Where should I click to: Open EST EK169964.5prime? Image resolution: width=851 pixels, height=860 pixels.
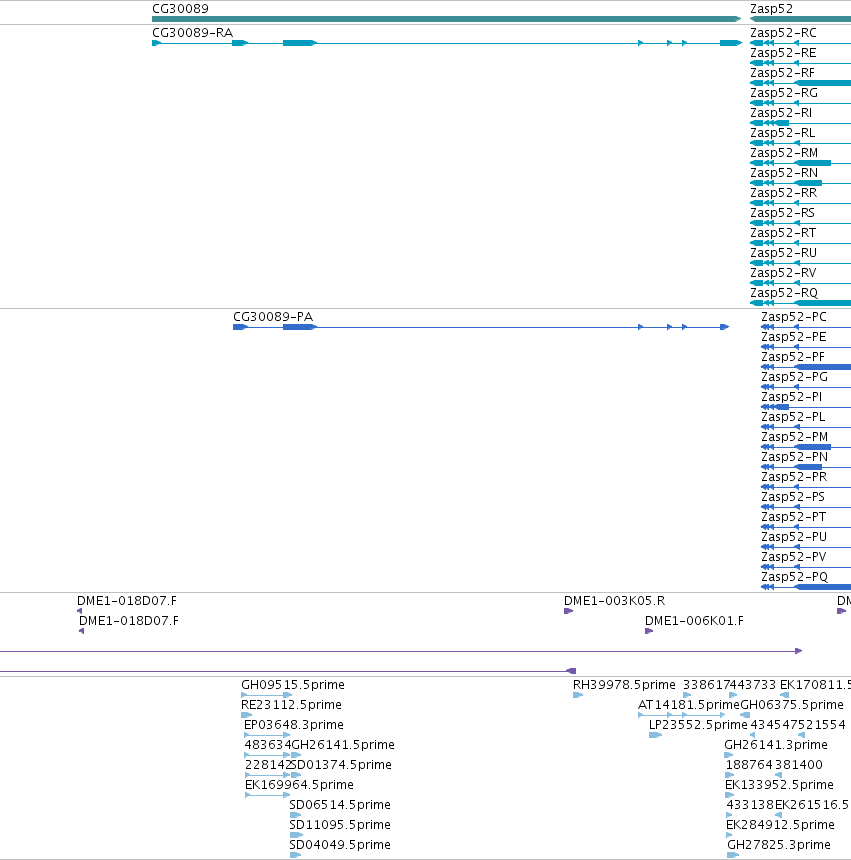(x=299, y=785)
